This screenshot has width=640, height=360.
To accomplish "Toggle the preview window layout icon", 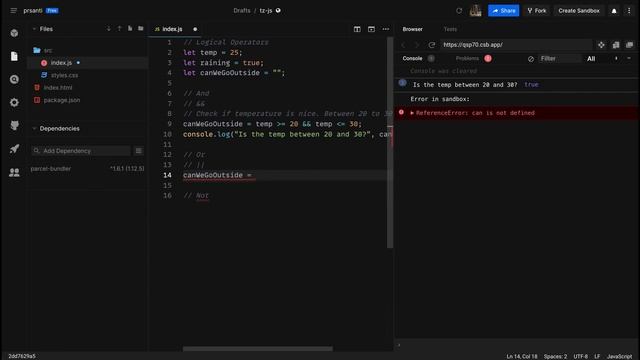I will (371, 29).
